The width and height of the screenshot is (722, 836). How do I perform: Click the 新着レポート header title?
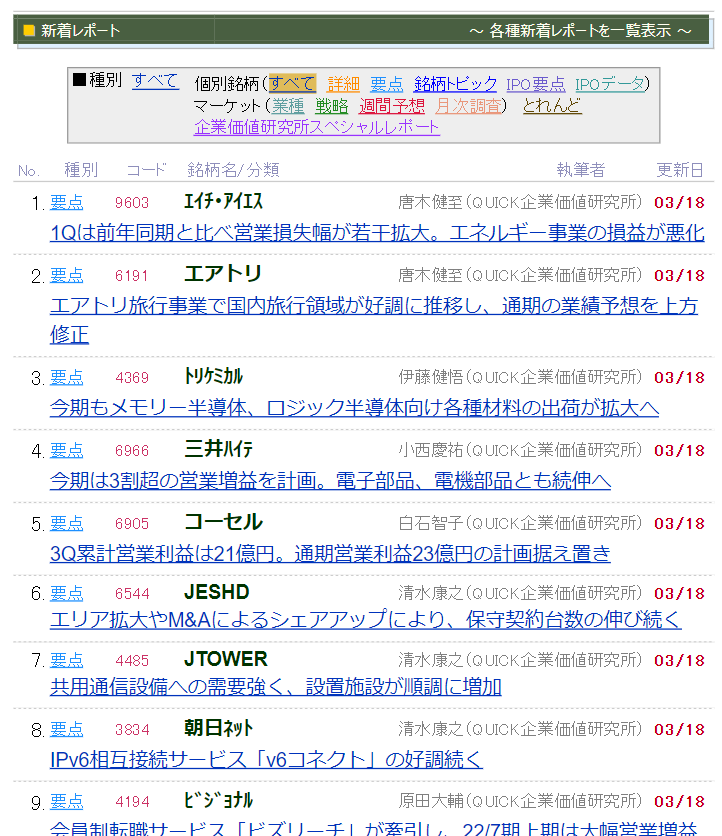[81, 31]
